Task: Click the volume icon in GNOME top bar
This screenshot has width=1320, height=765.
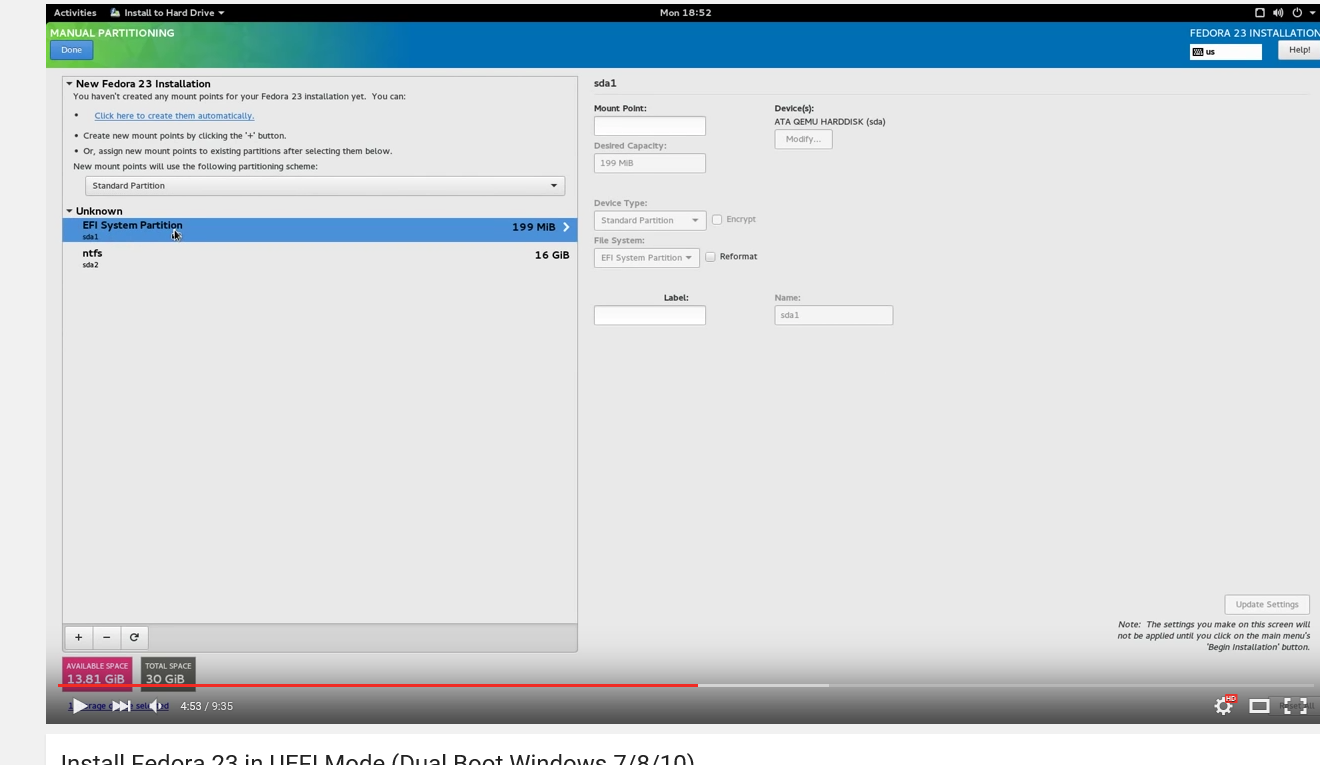Action: 1278,13
